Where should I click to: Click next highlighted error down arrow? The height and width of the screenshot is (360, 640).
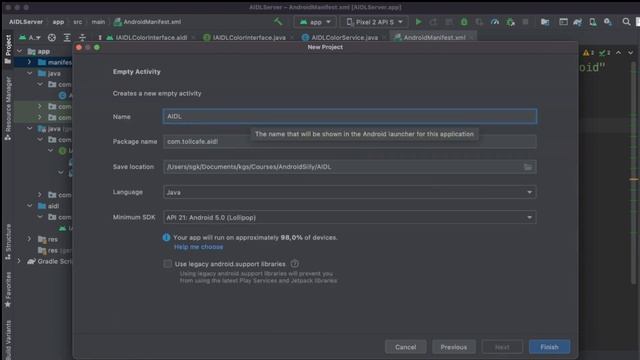[x=631, y=53]
